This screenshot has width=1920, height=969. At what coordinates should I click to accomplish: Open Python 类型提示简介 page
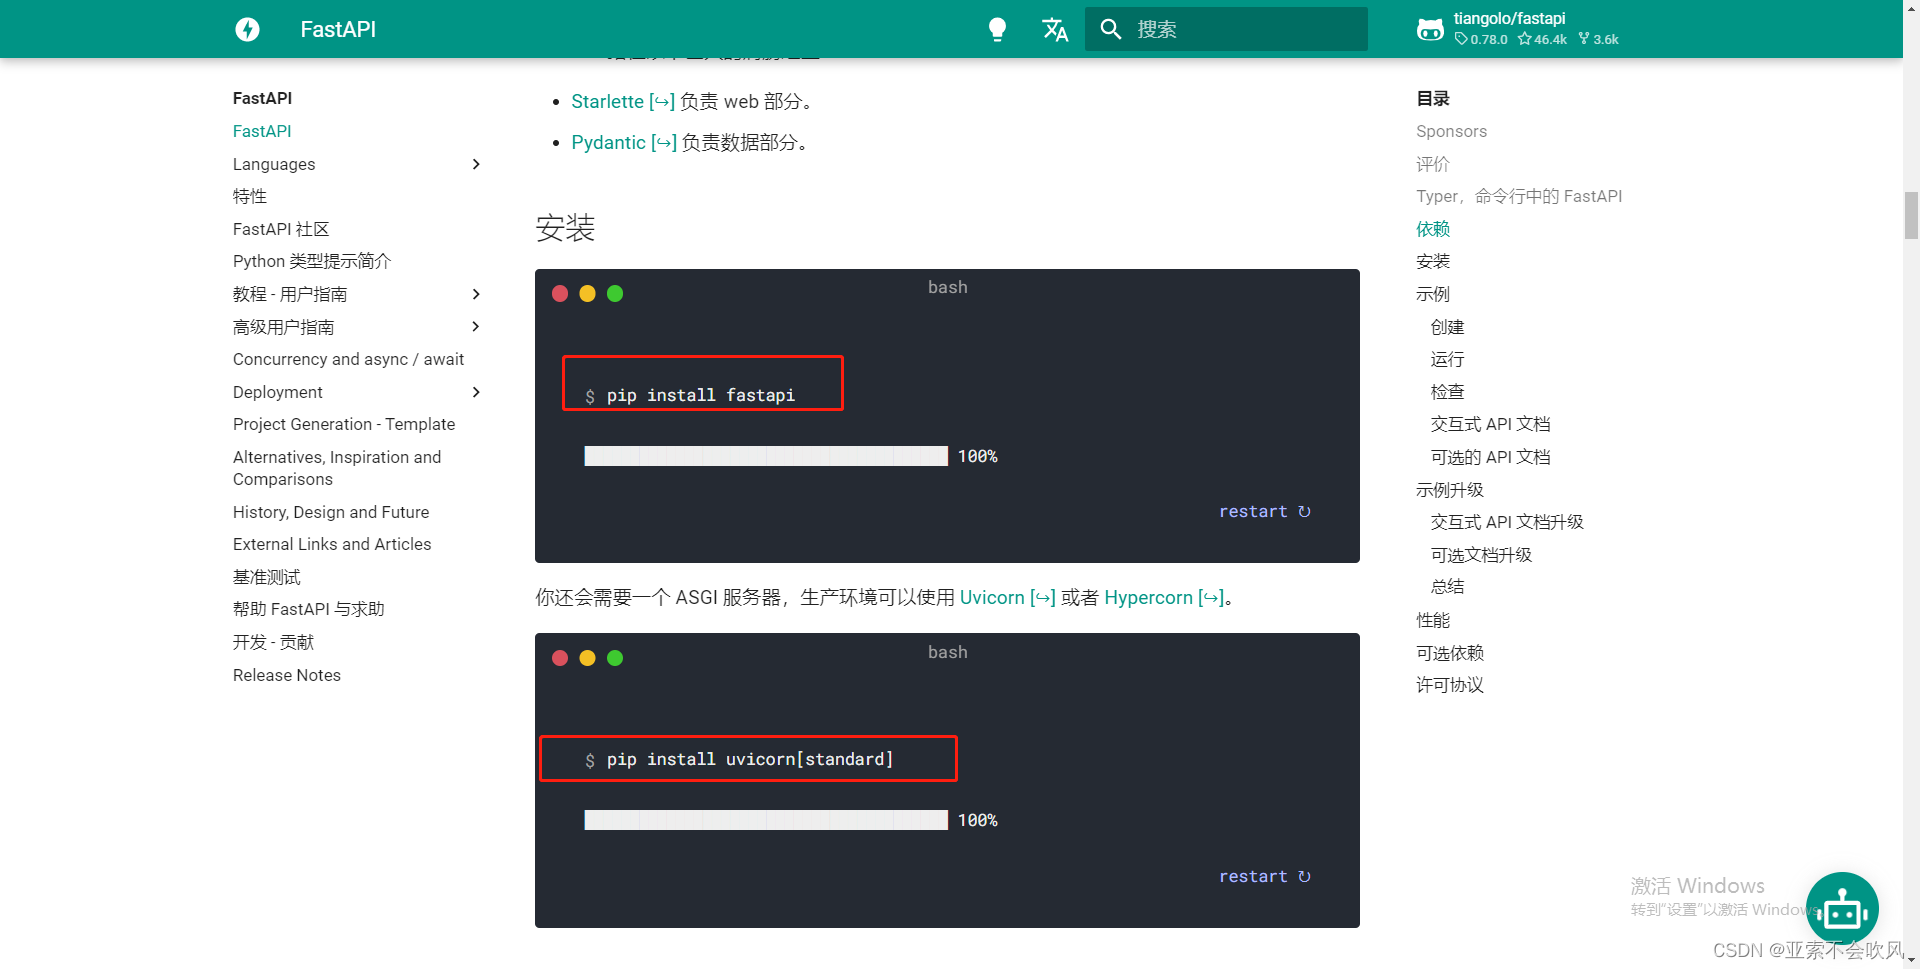(x=312, y=261)
